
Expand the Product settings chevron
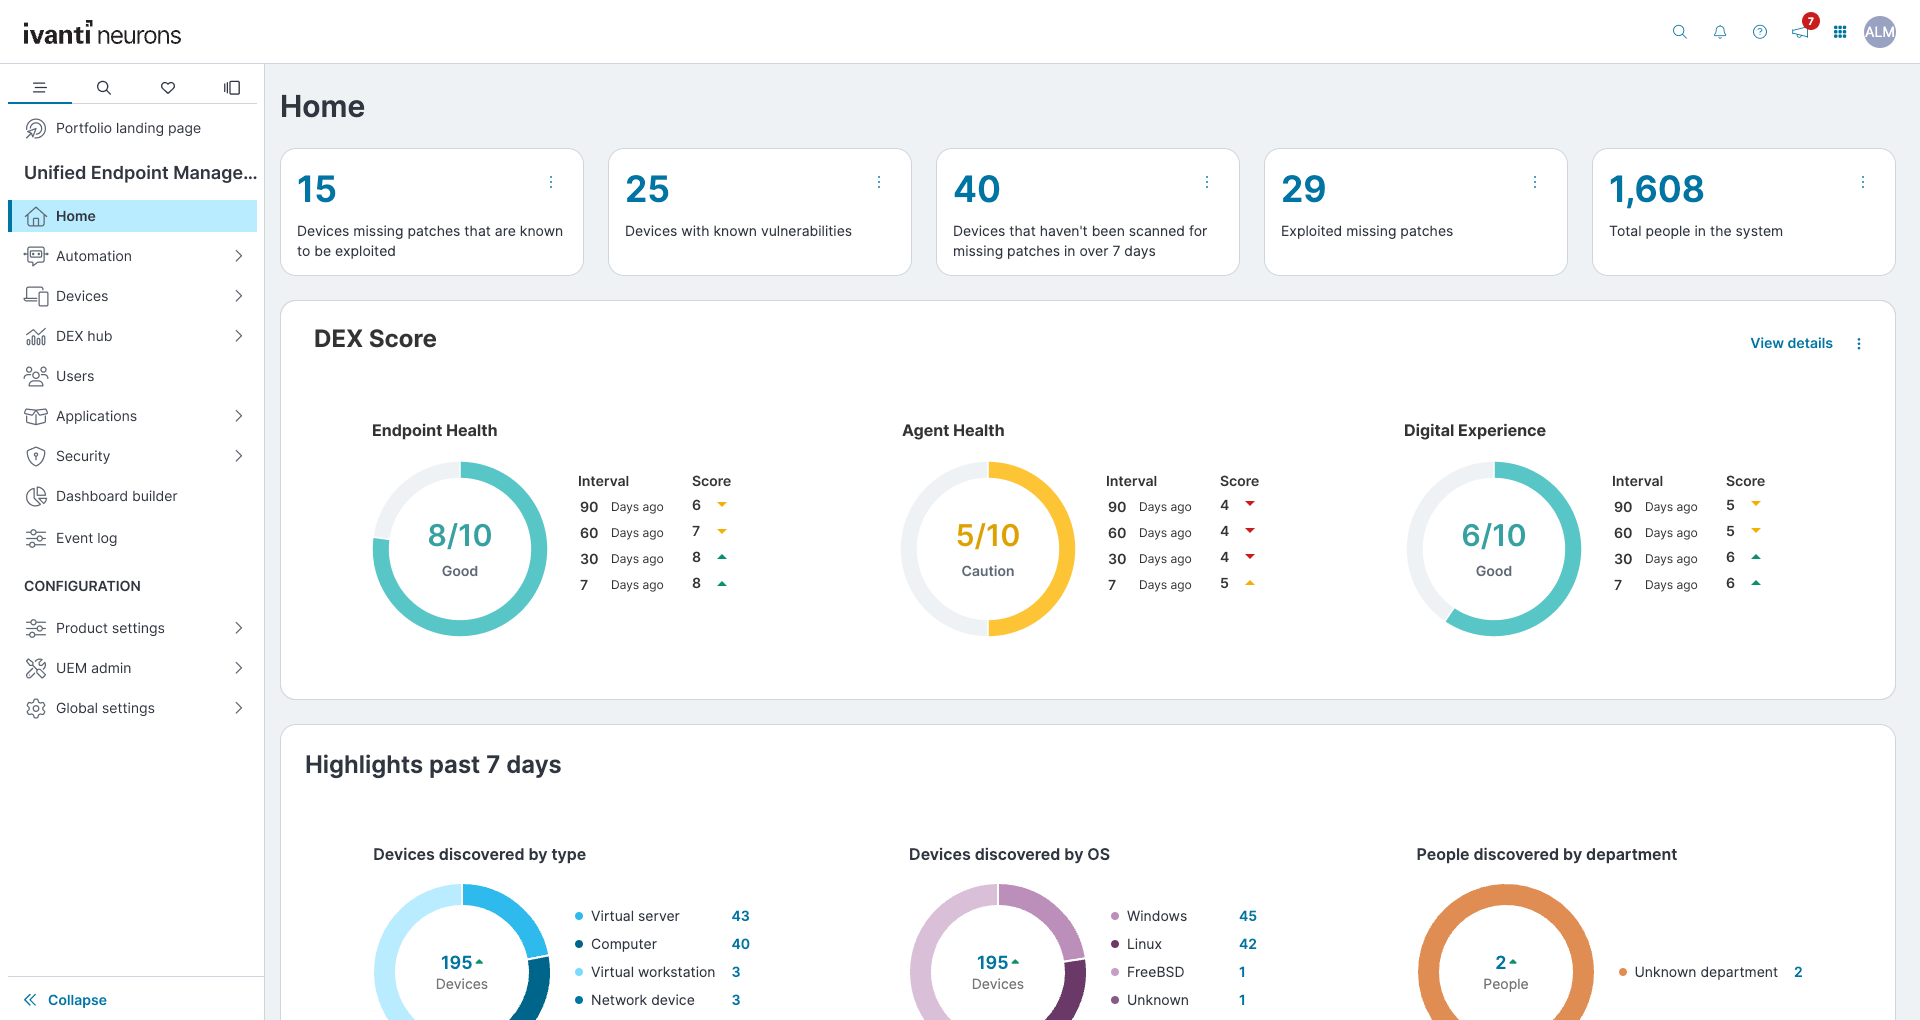tap(239, 628)
